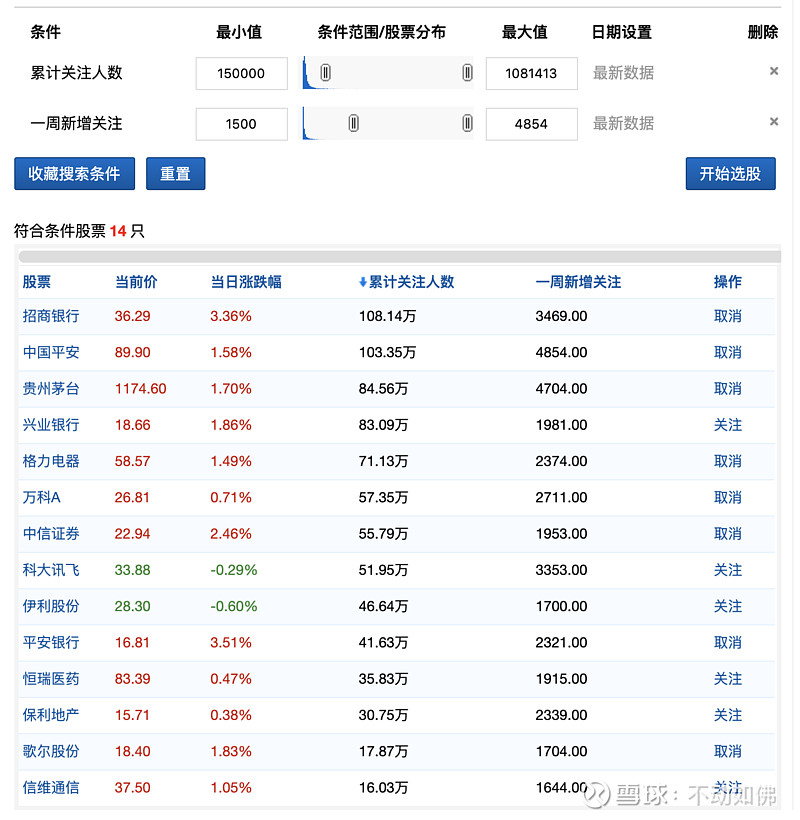This screenshot has width=800, height=820.
Task: Delete the 累计关注人数 condition row
Action: pyautogui.click(x=774, y=71)
